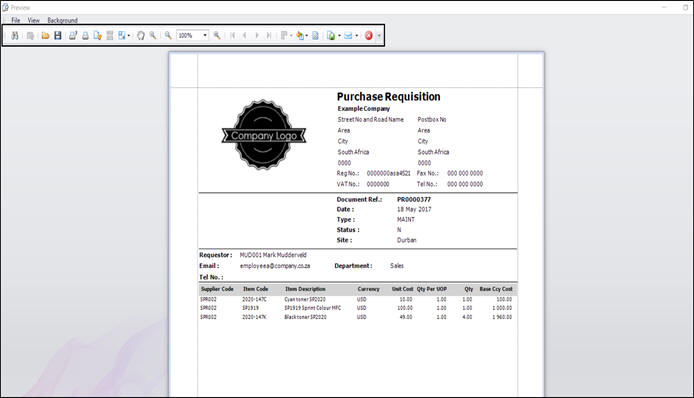Open the 100% zoom level dropdown
This screenshot has width=694, height=398.
(x=205, y=35)
